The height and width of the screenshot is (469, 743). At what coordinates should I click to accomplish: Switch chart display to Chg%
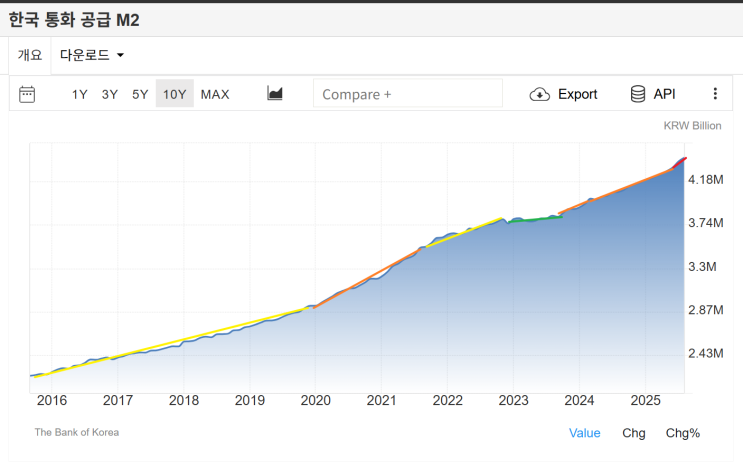point(682,433)
